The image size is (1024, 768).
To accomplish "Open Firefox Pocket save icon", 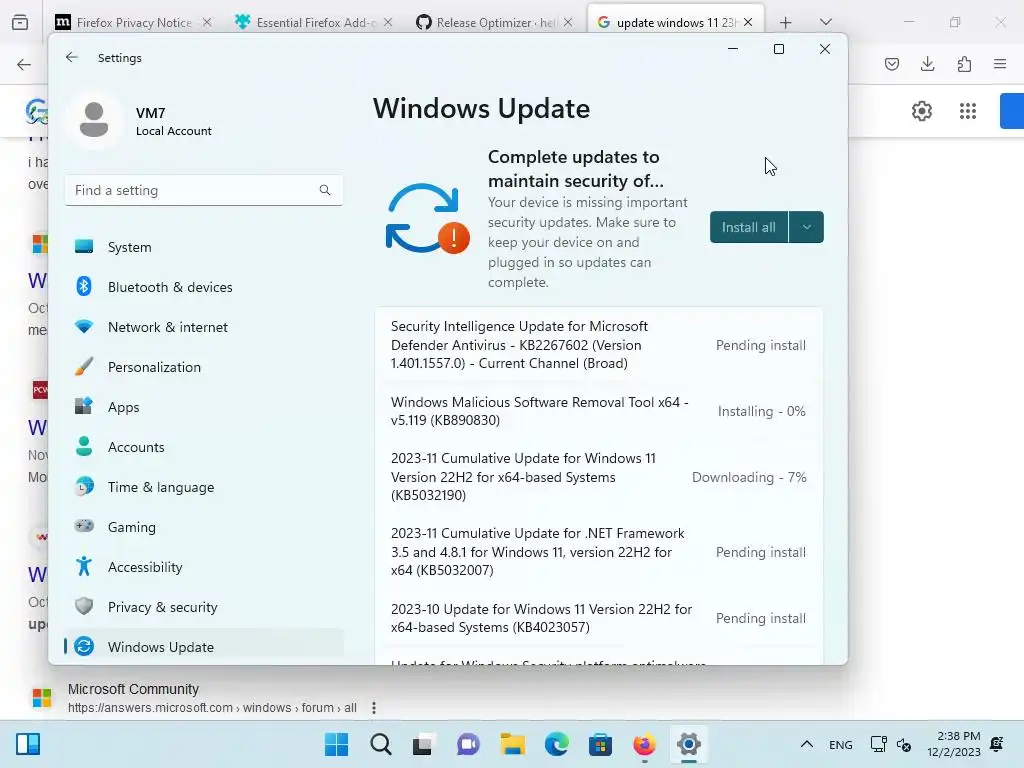I will 892,64.
